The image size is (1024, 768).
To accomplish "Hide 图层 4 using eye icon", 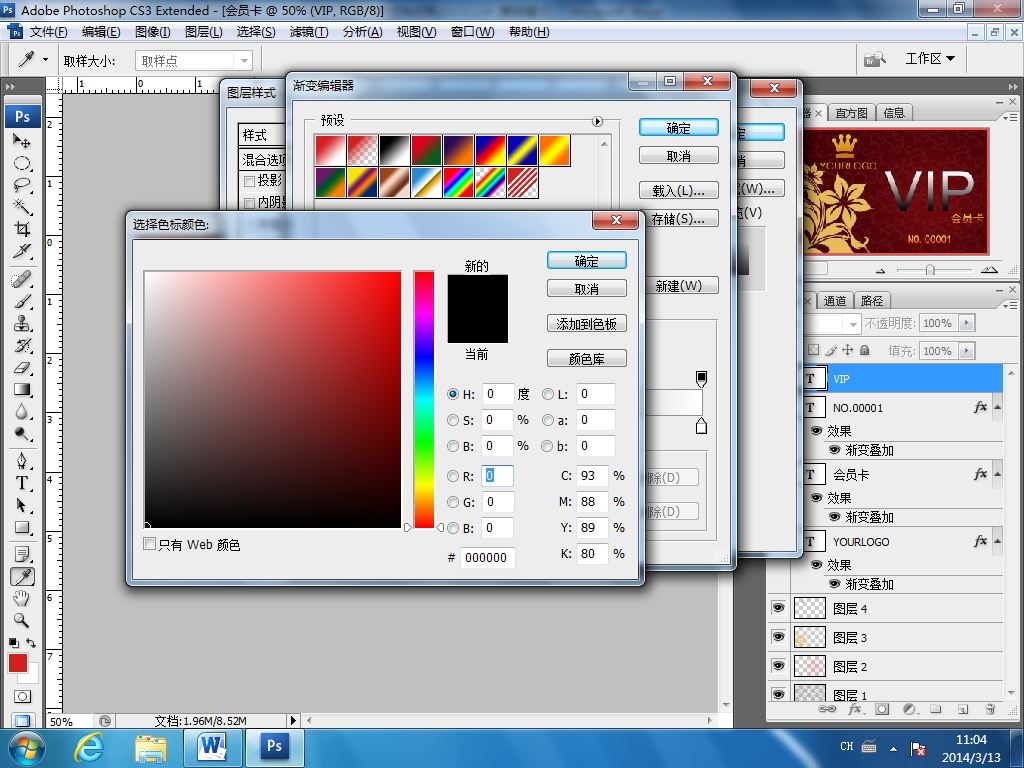I will click(x=778, y=608).
